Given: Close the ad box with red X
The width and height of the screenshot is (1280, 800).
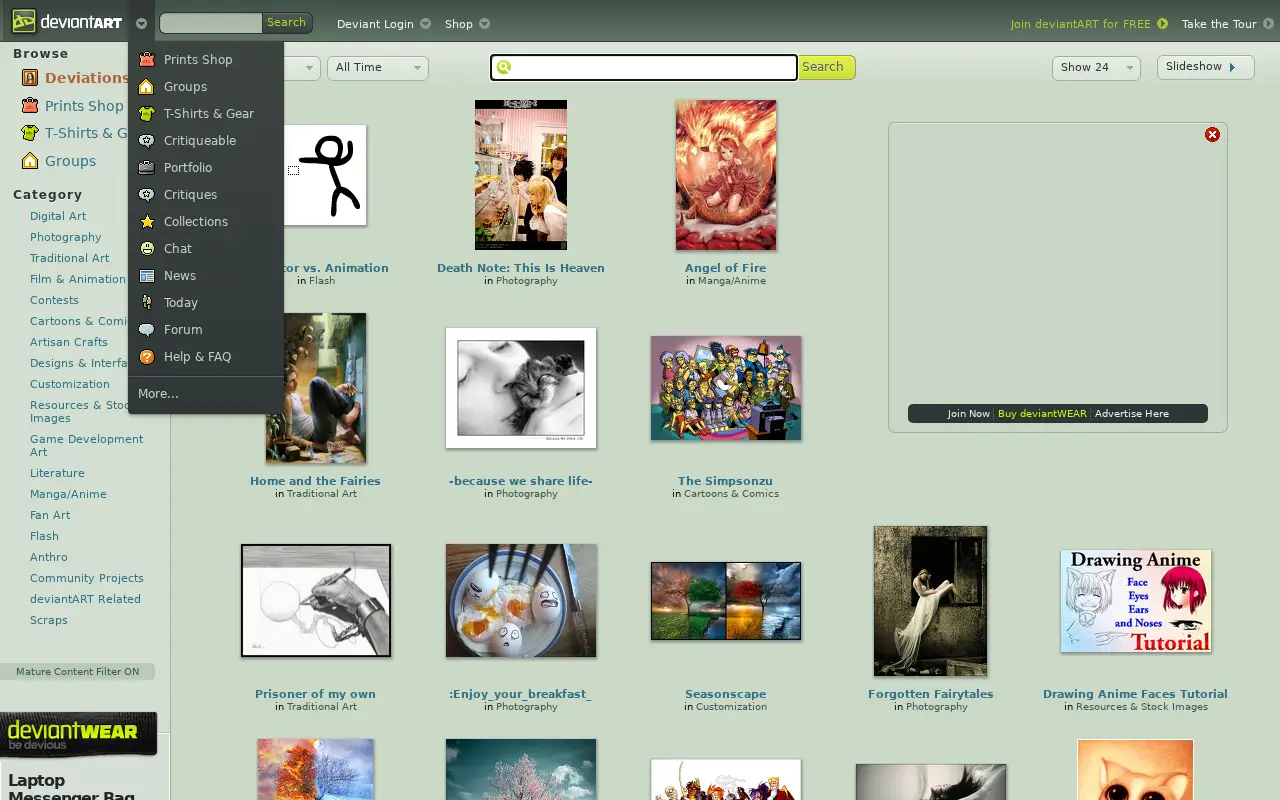Looking at the screenshot, I should click(1212, 134).
